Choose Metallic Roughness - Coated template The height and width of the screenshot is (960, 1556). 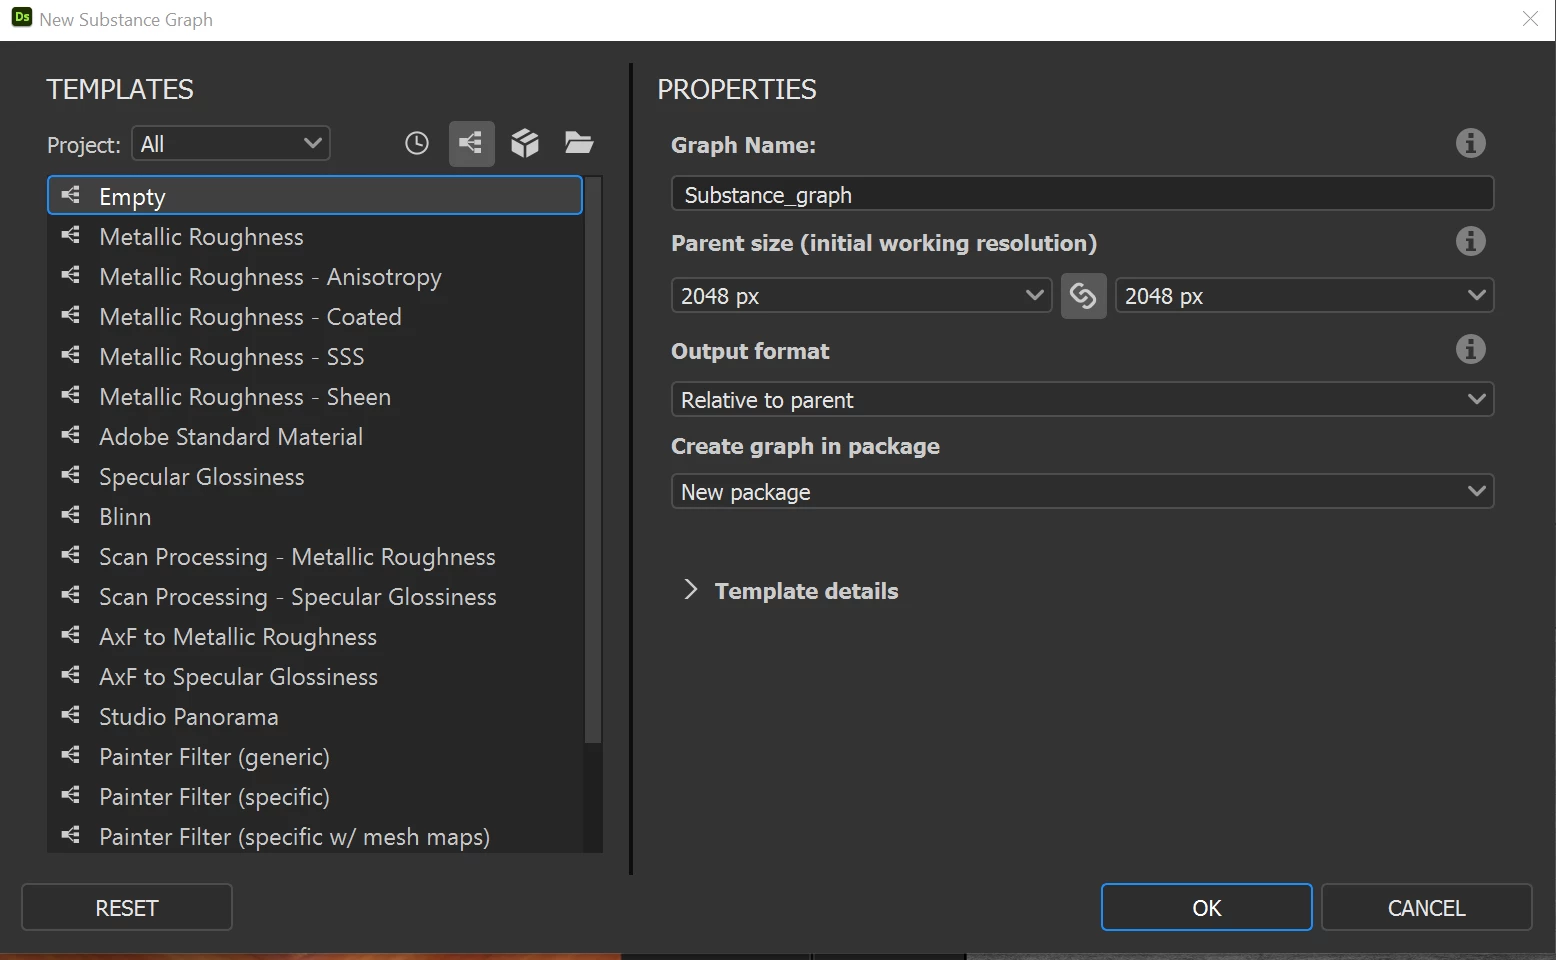click(315, 316)
